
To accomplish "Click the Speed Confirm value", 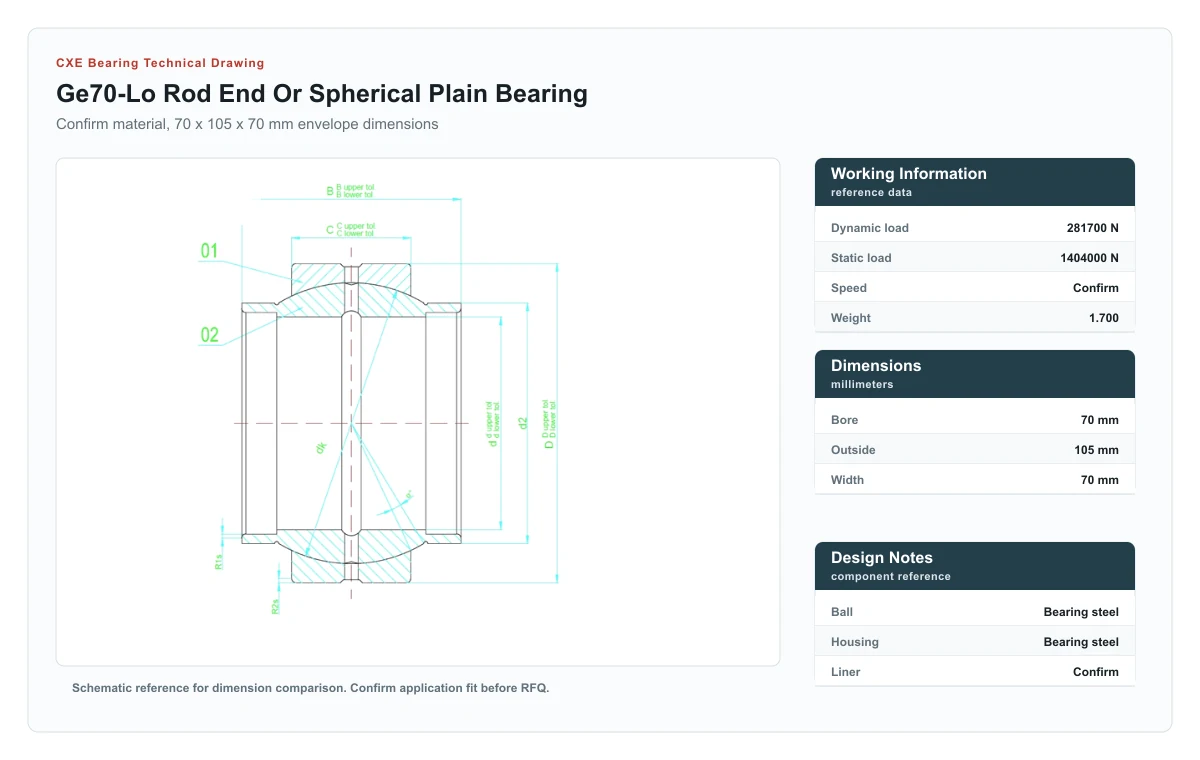I will 1096,288.
